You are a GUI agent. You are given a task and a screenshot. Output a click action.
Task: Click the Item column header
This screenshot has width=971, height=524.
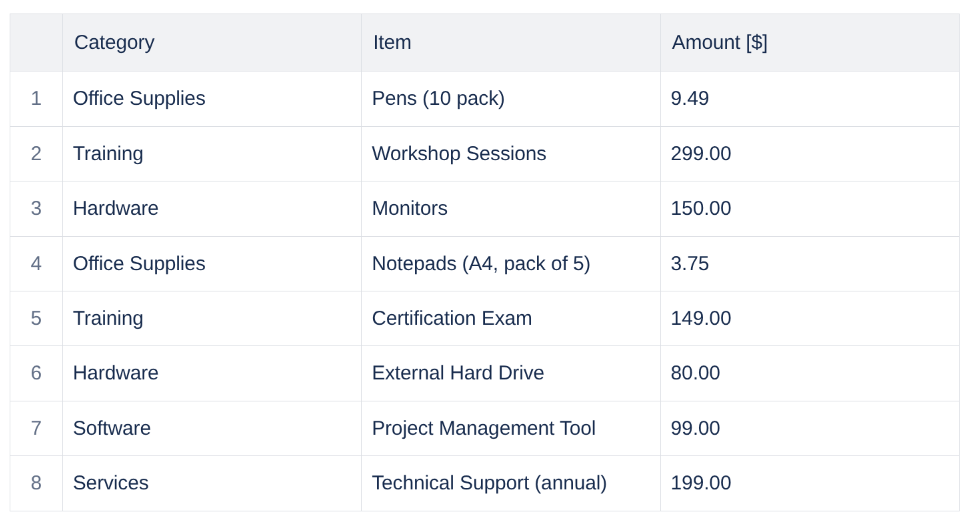pyautogui.click(x=392, y=42)
